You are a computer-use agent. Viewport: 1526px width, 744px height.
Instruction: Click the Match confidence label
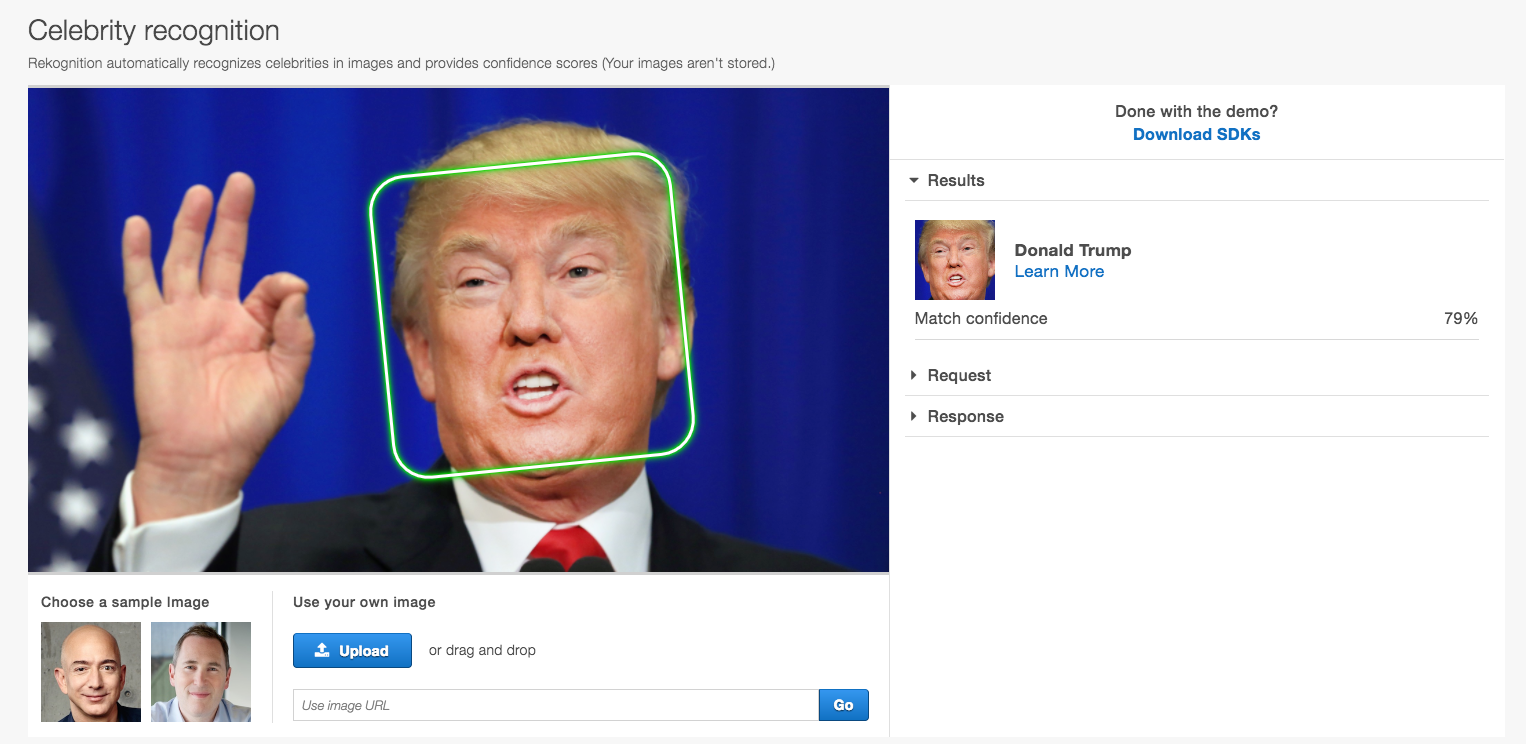pos(981,318)
